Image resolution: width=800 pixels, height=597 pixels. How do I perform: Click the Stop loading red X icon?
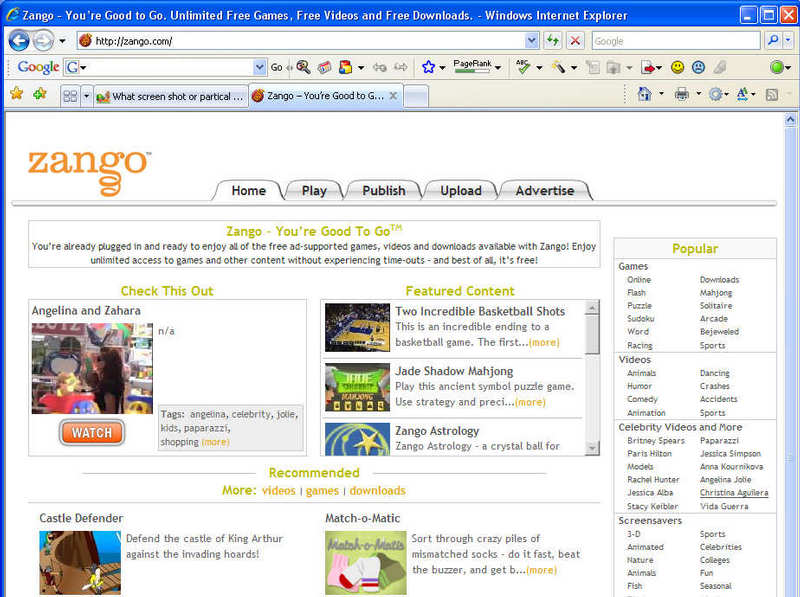pyautogui.click(x=575, y=41)
